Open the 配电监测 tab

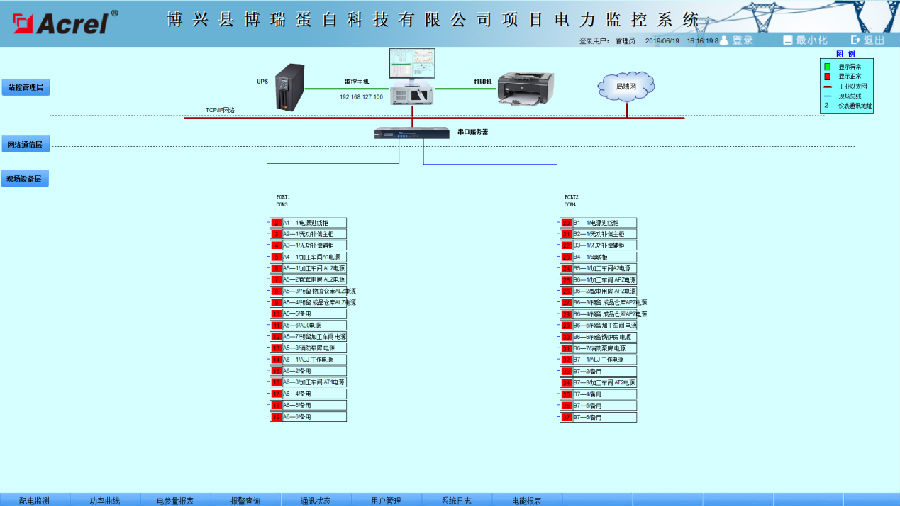(x=34, y=500)
